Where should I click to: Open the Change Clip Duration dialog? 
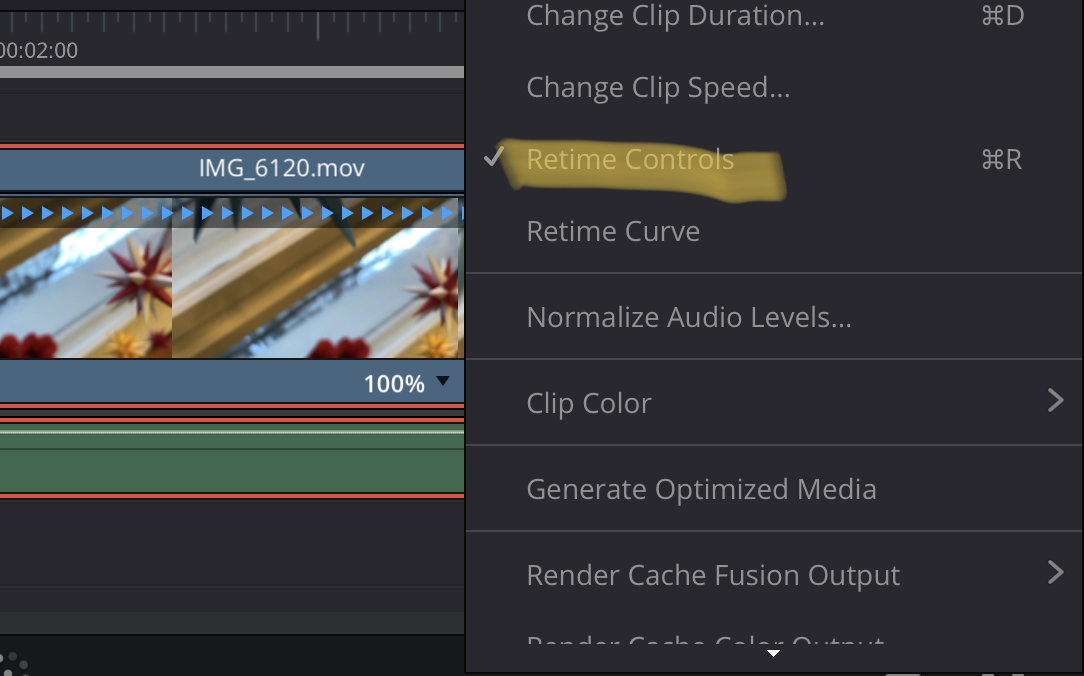pyautogui.click(x=676, y=16)
